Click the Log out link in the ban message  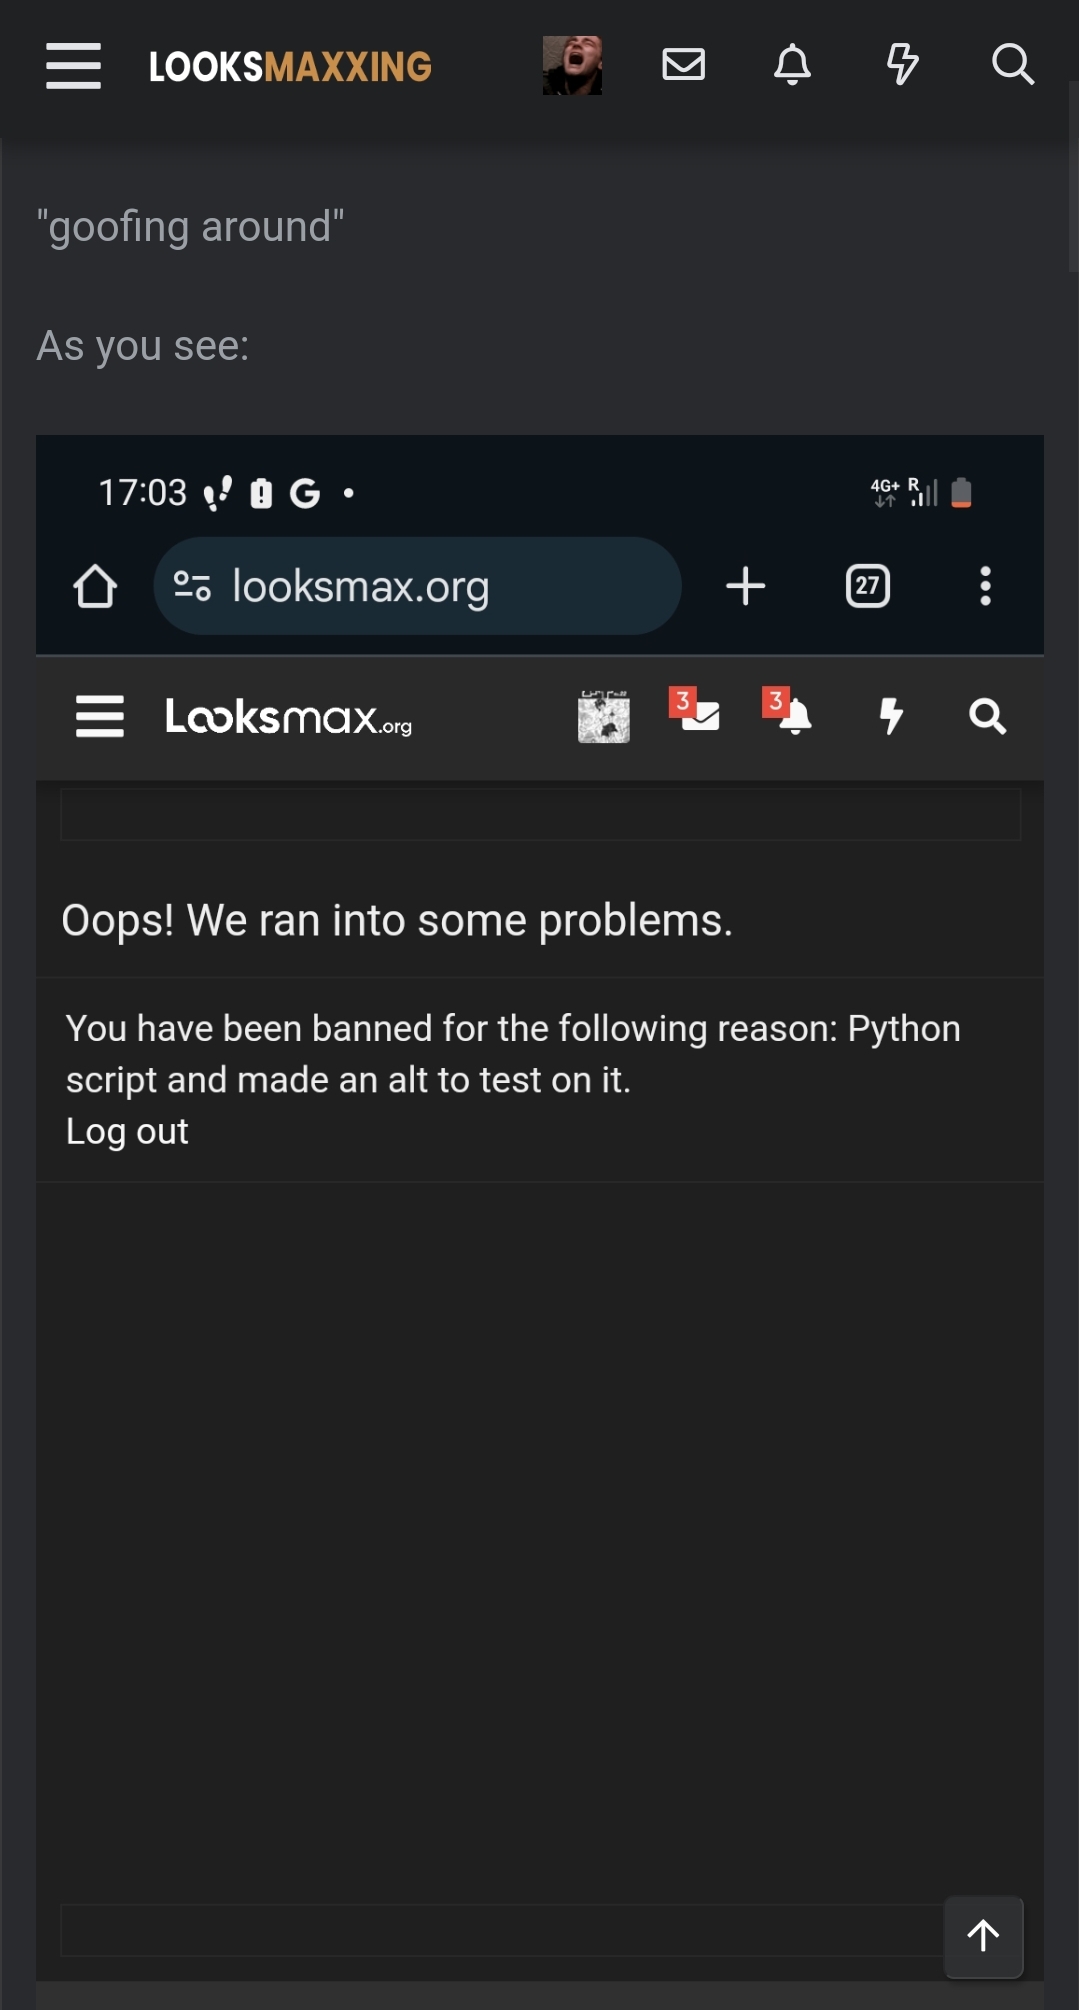[x=126, y=1131]
